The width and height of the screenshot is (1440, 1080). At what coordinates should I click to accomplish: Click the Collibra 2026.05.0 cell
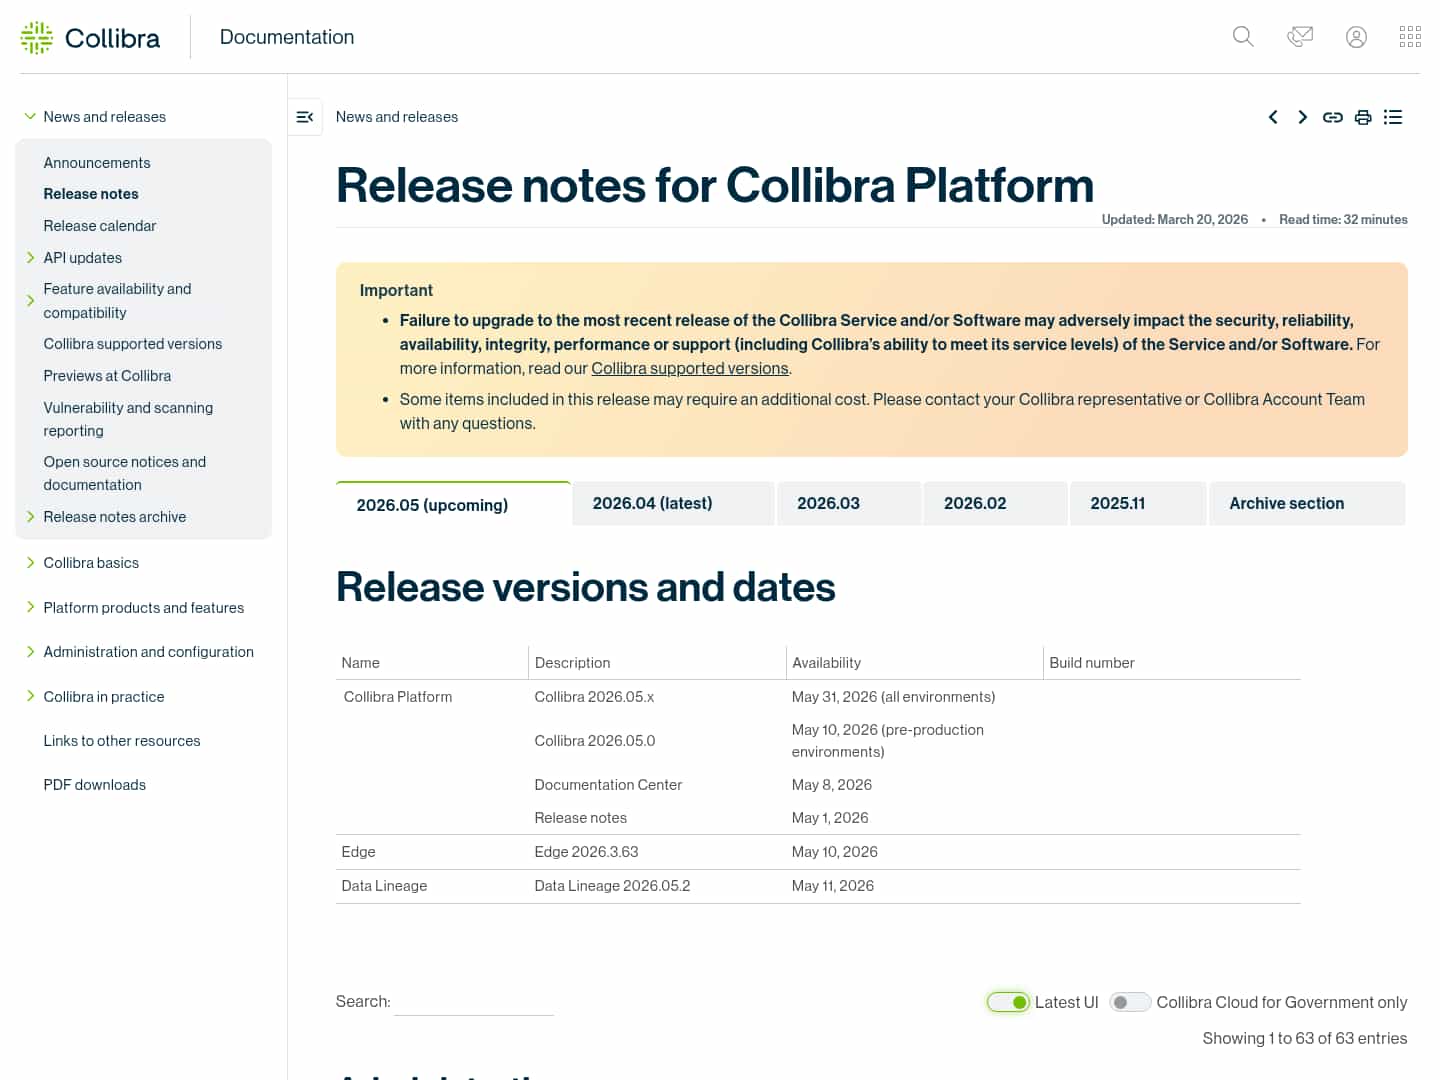595,741
